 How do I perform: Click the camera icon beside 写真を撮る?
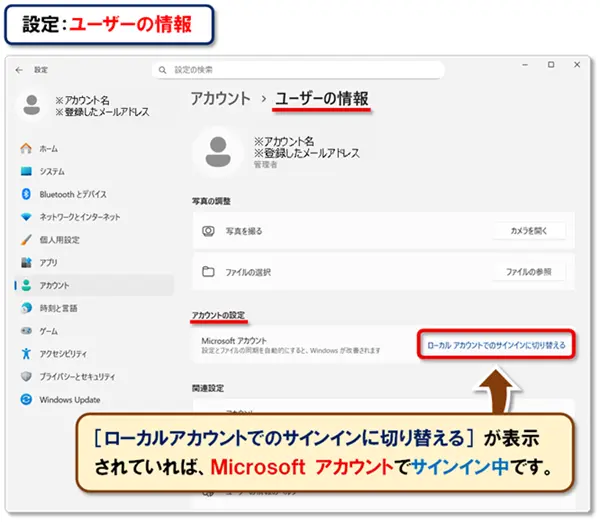(208, 231)
